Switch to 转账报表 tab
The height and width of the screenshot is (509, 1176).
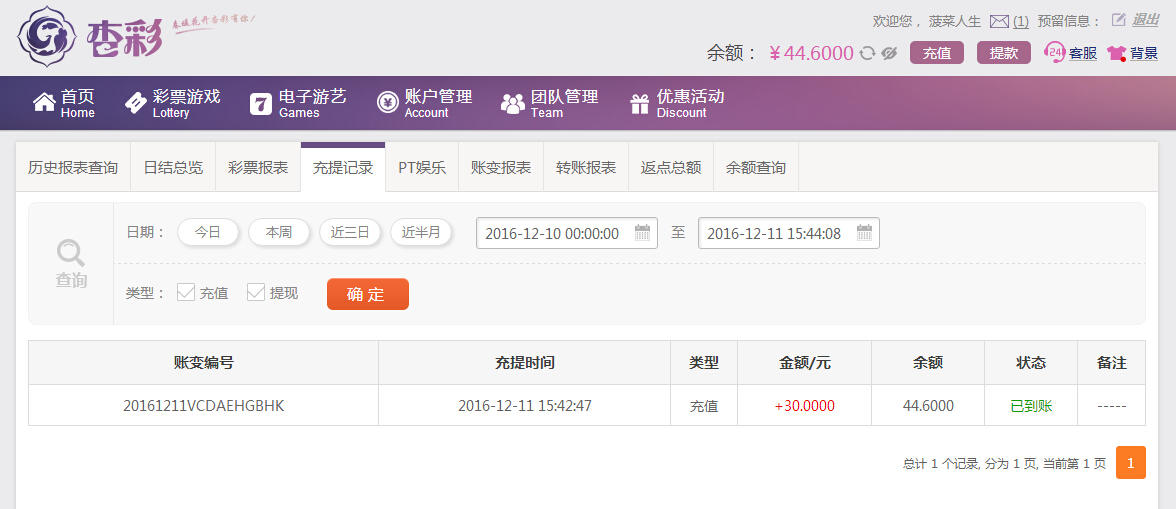coord(586,167)
